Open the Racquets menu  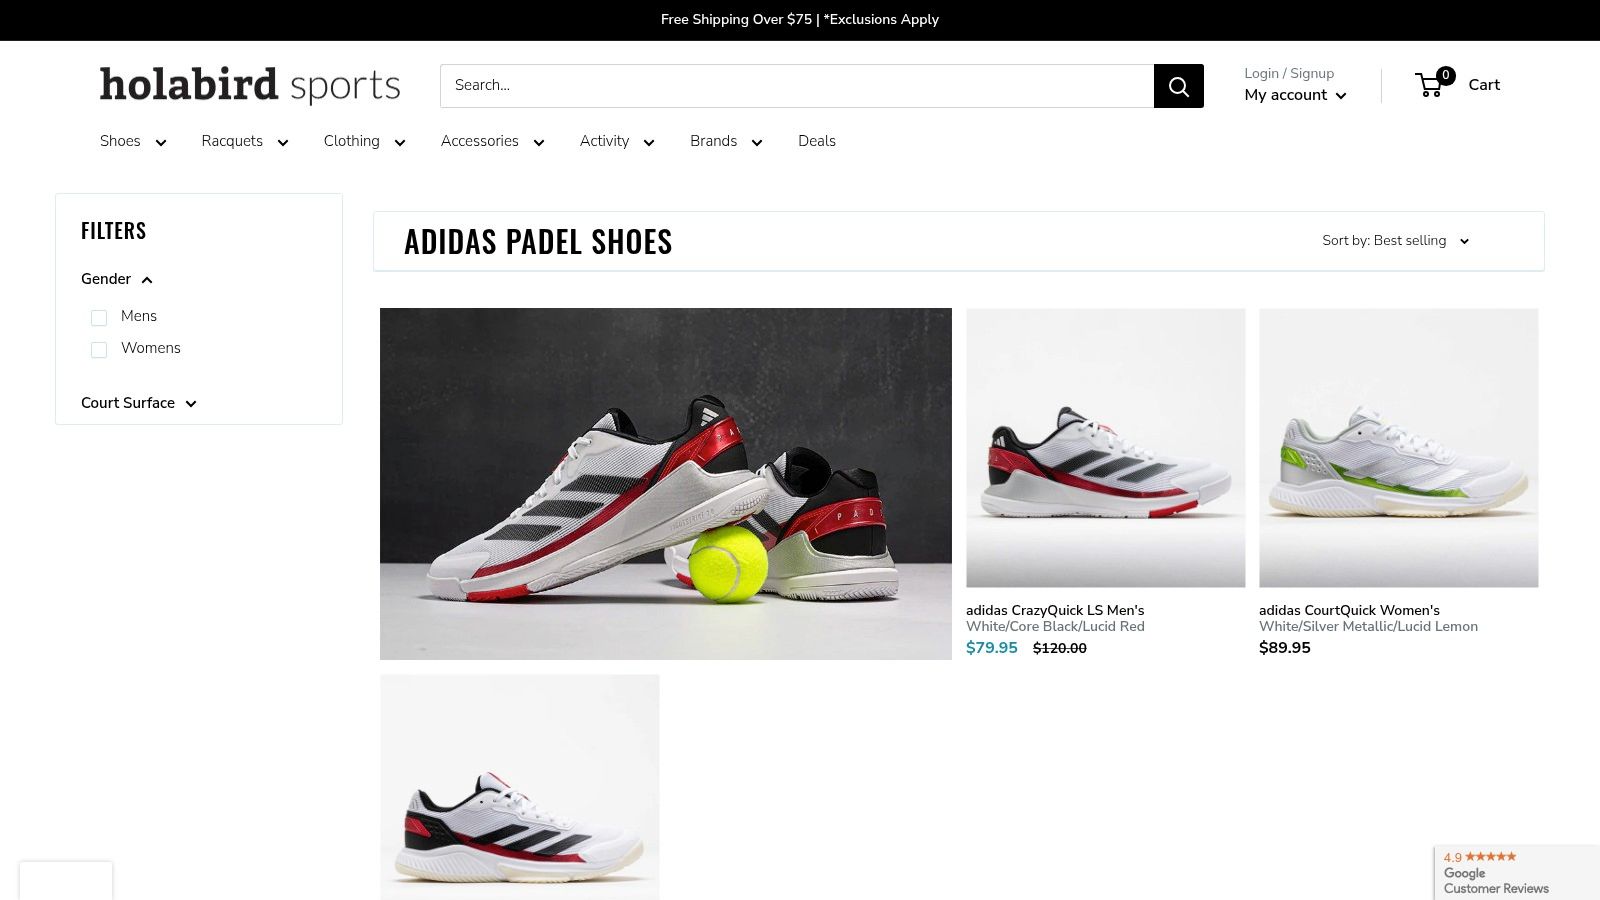245,141
